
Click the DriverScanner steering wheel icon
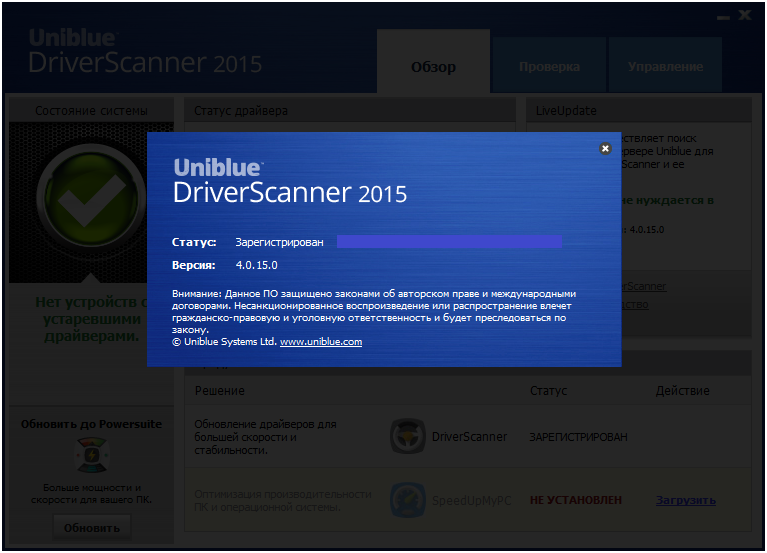point(407,436)
